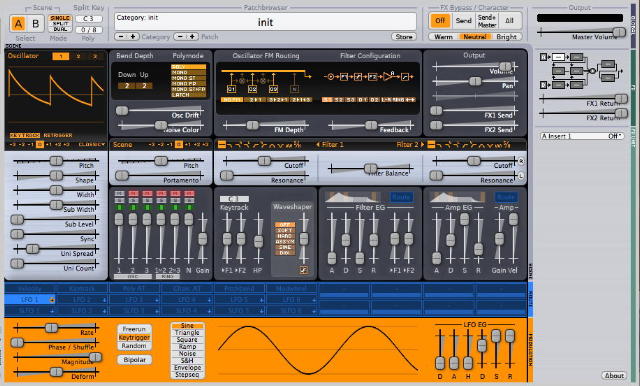Toggle oscillator KEYTRACK option

click(x=25, y=135)
